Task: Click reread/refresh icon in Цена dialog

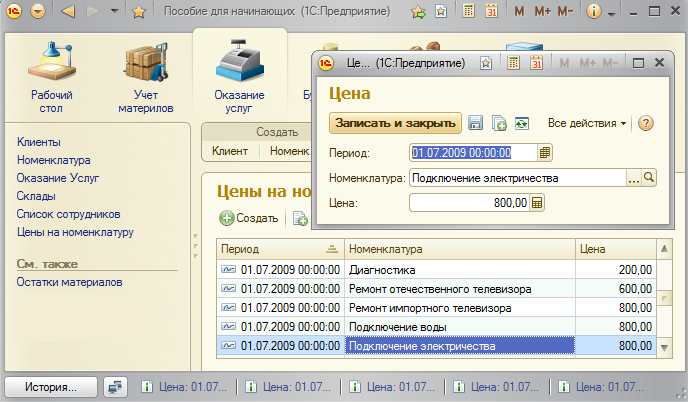Action: pos(522,123)
